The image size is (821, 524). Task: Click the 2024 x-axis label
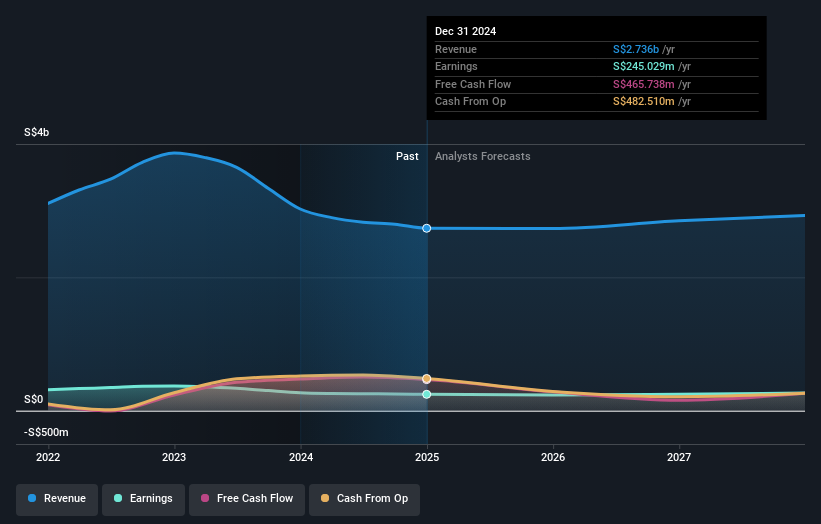click(x=301, y=458)
